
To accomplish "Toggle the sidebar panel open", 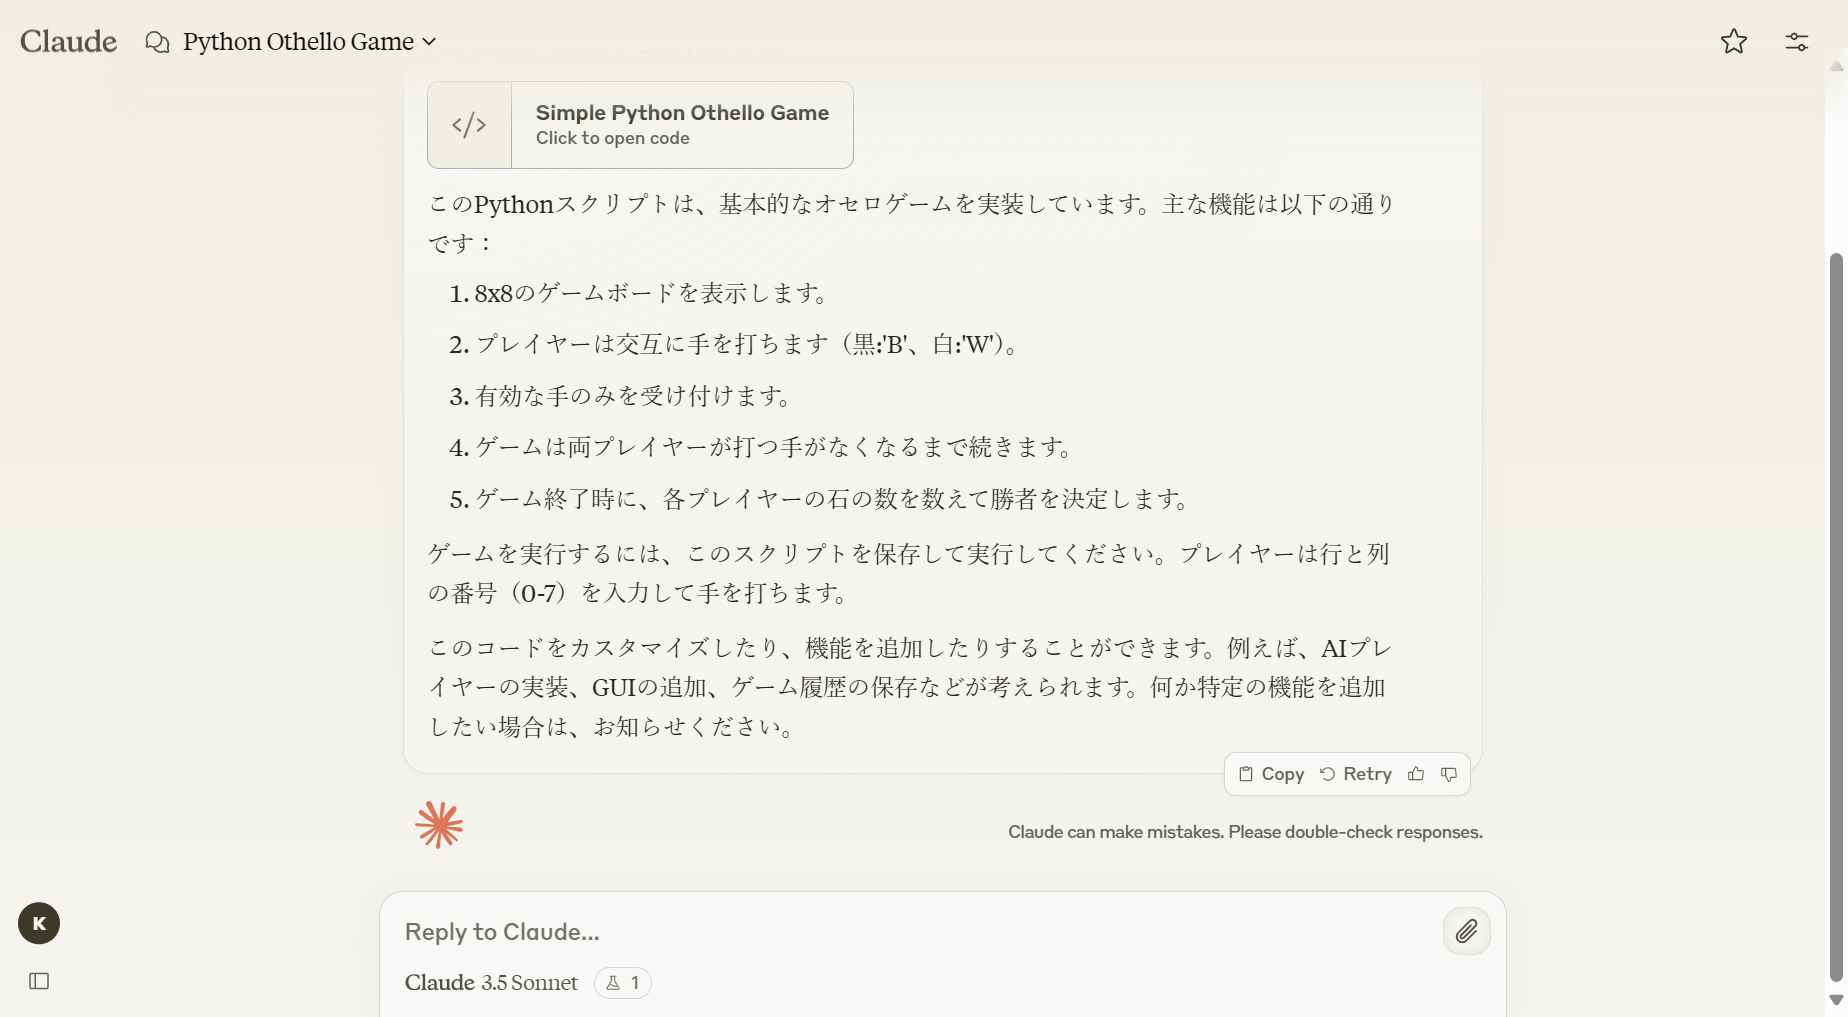I will click(39, 981).
